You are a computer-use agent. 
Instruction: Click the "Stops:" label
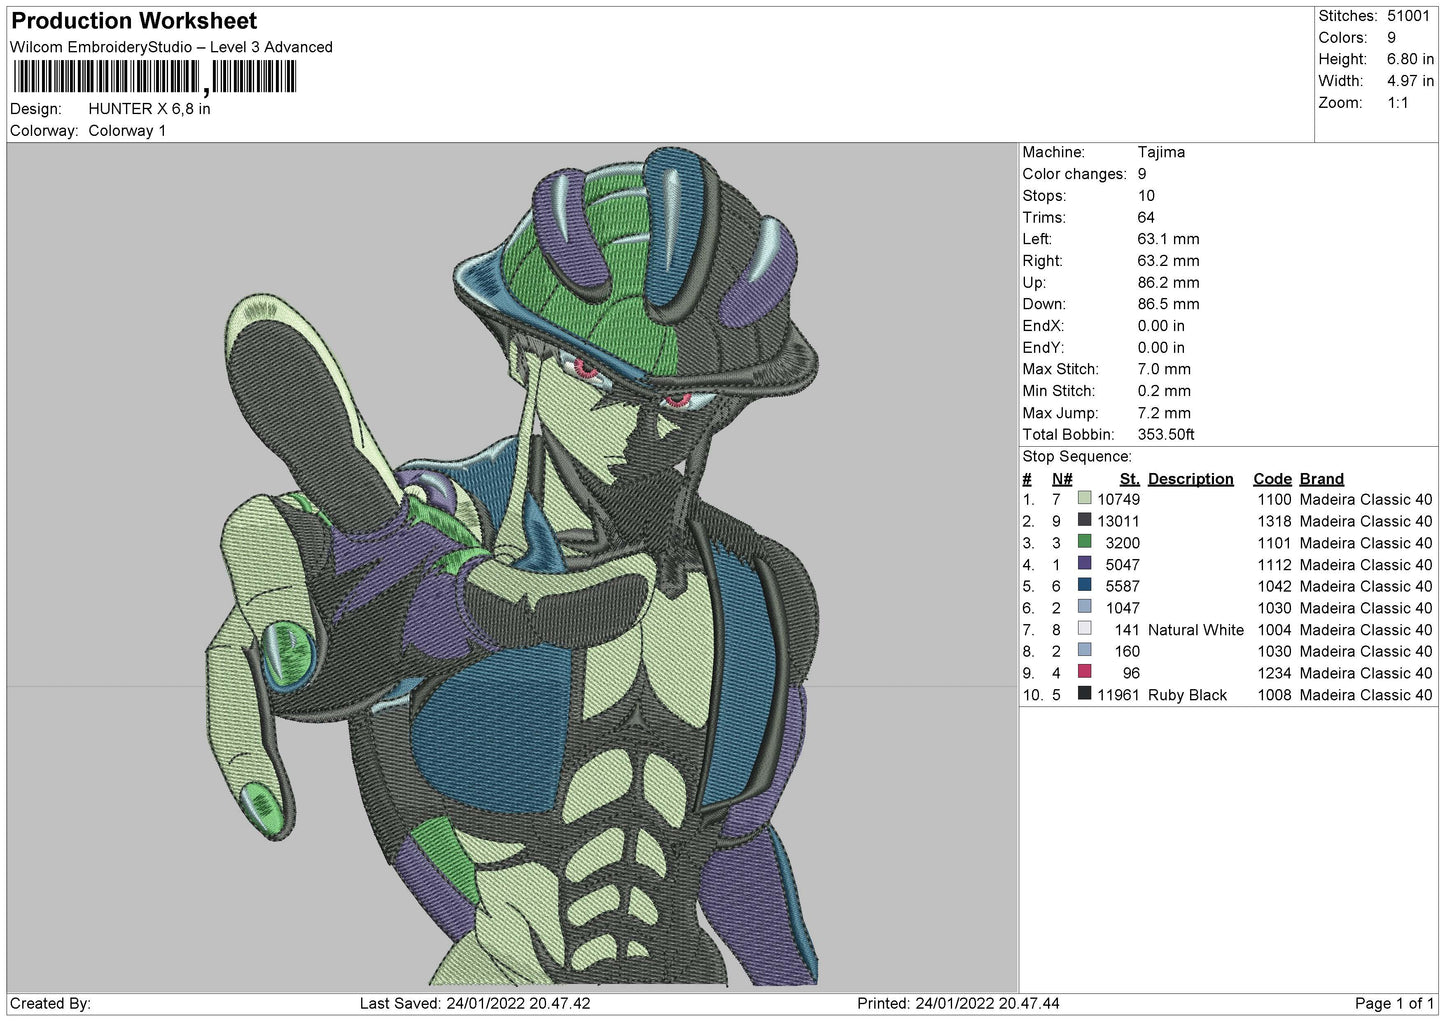(x=1044, y=196)
